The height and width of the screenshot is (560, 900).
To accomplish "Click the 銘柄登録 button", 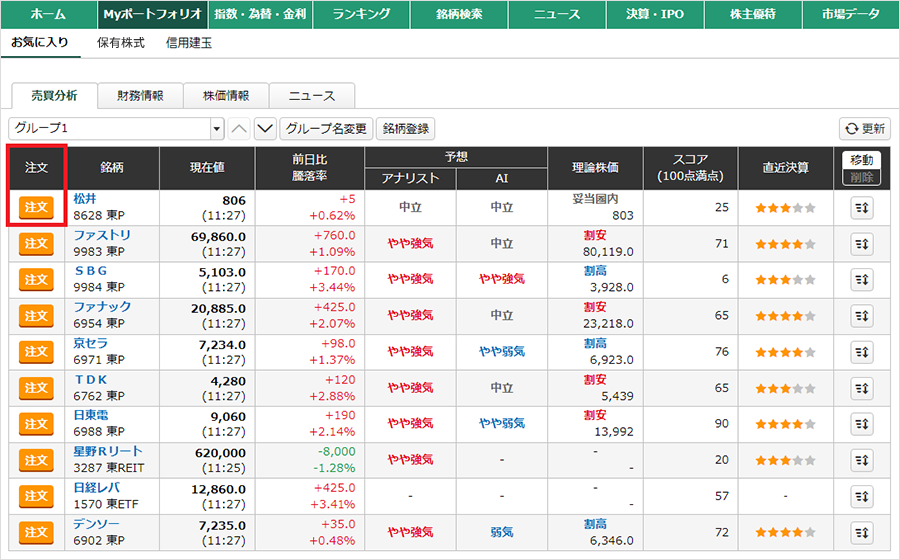I will pyautogui.click(x=406, y=129).
